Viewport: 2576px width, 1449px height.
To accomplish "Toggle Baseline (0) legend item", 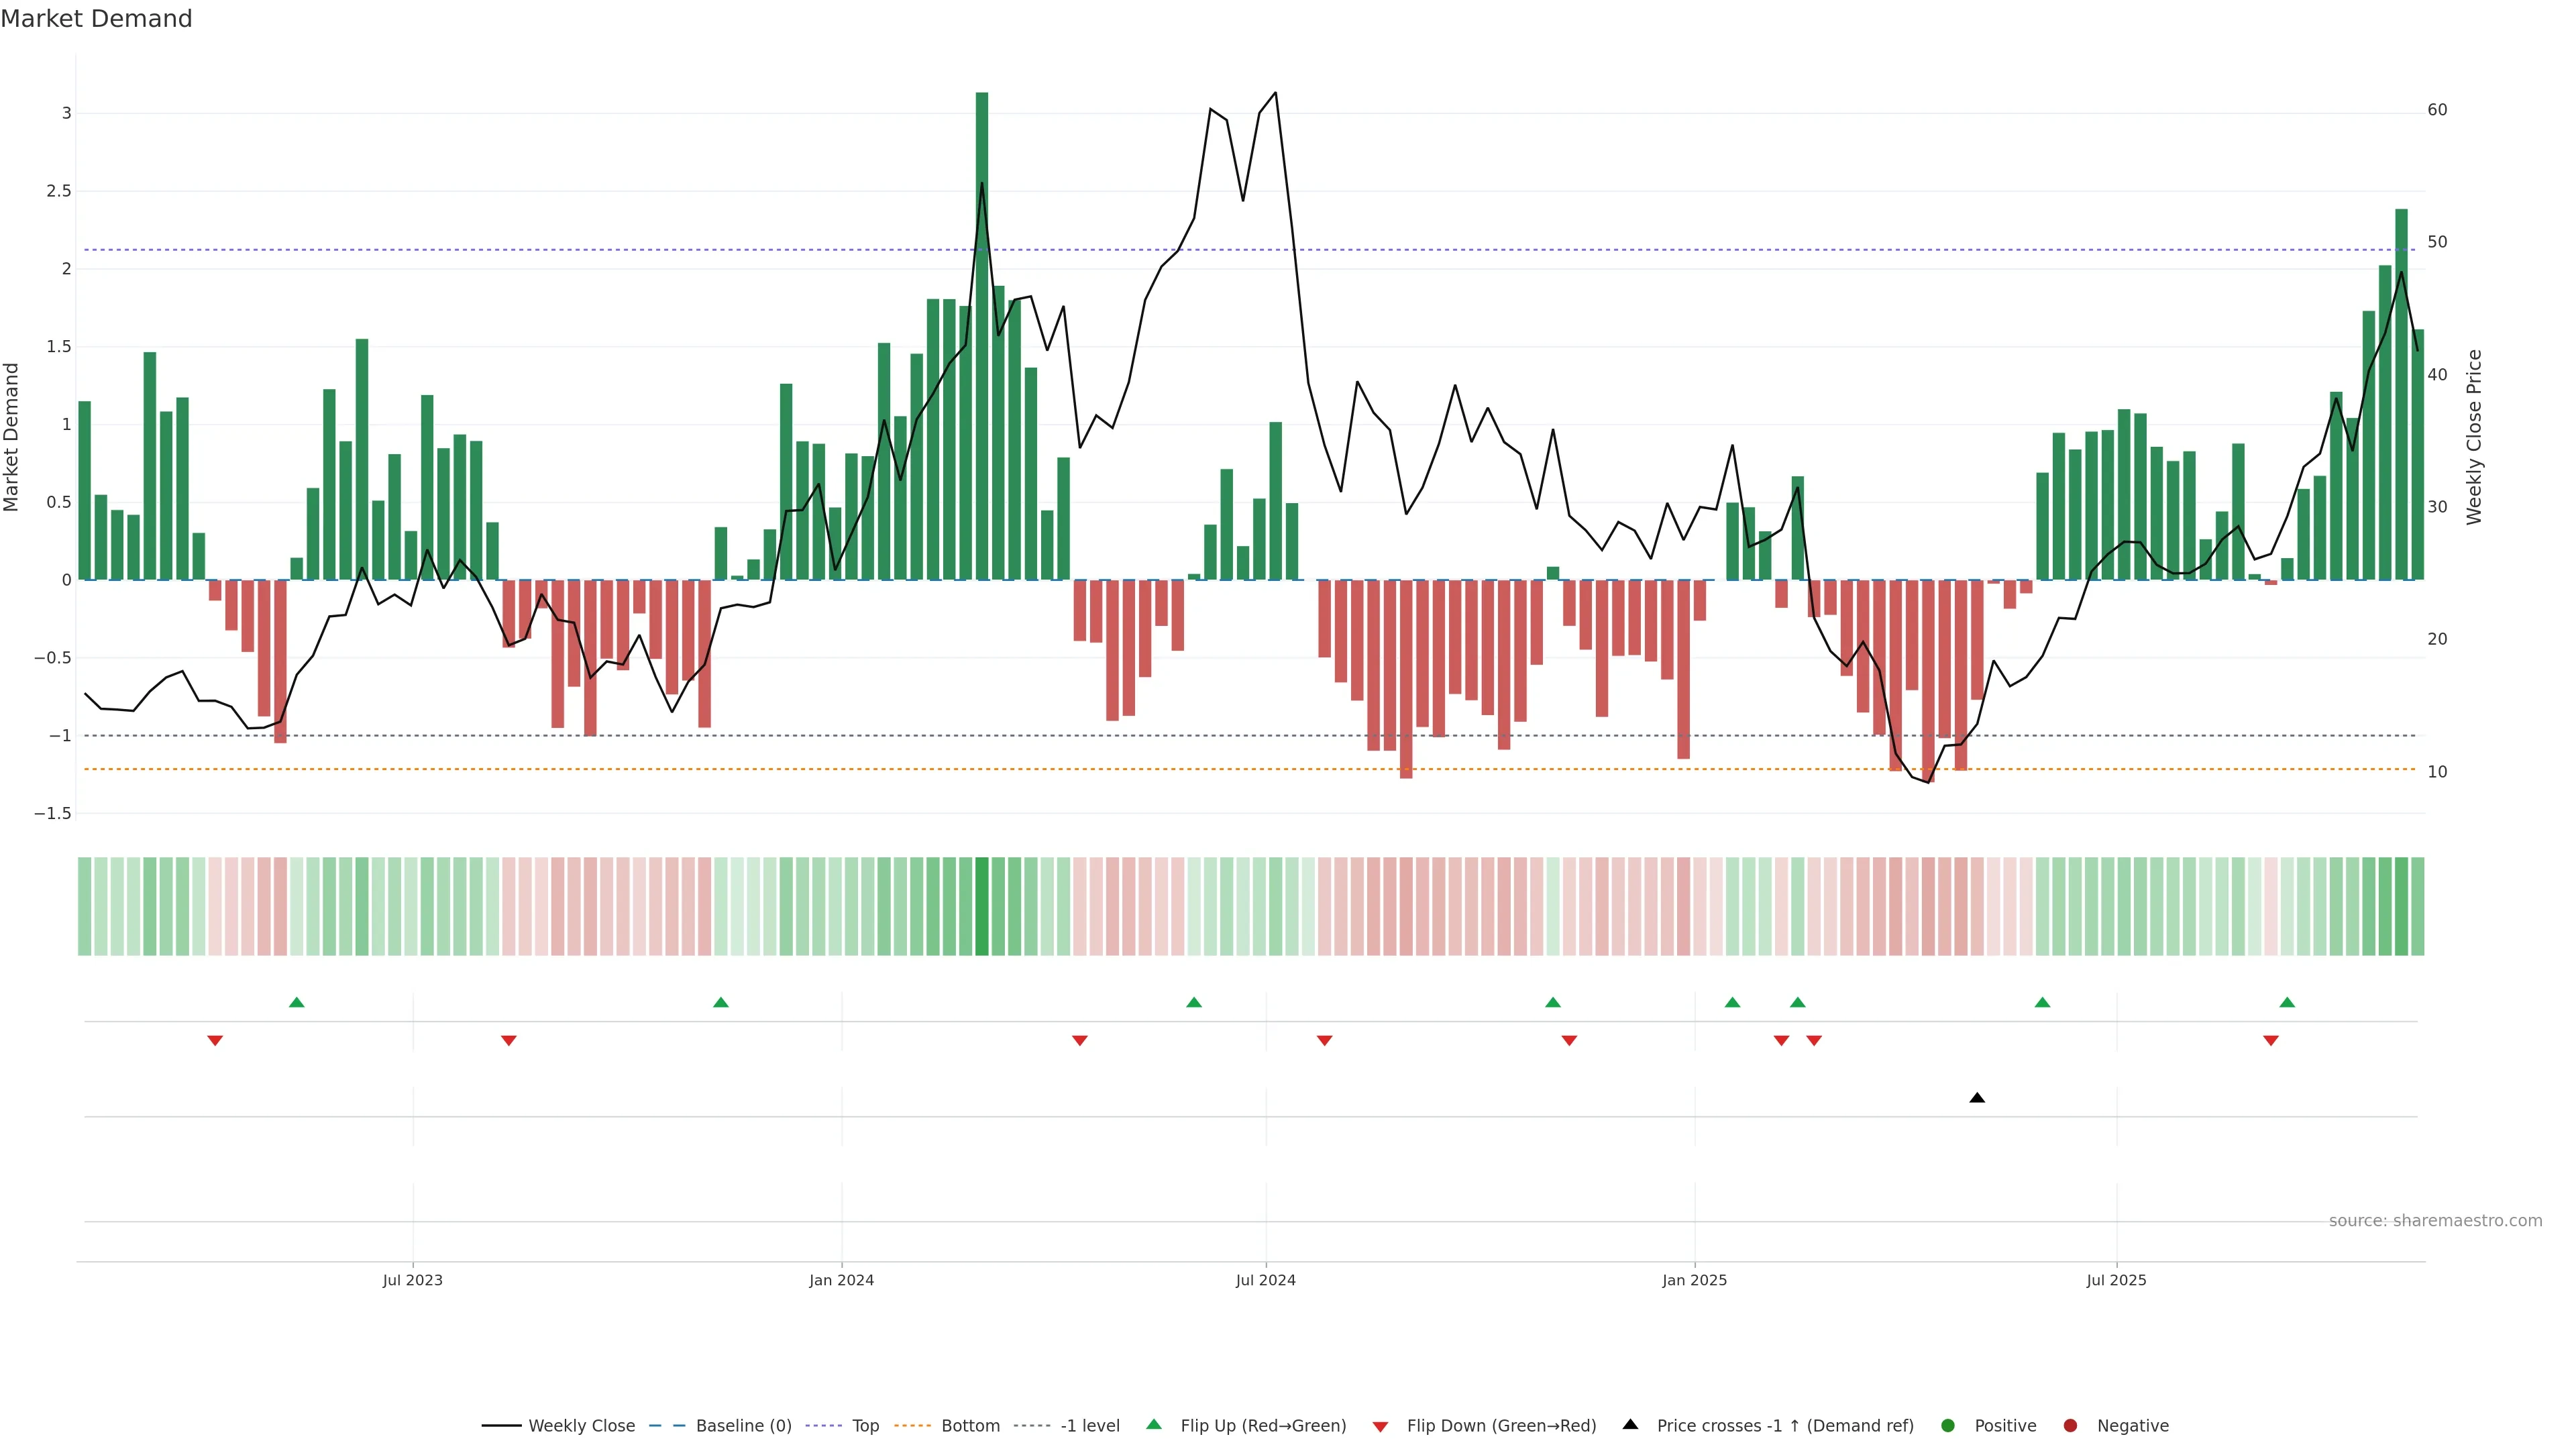I will [743, 1426].
